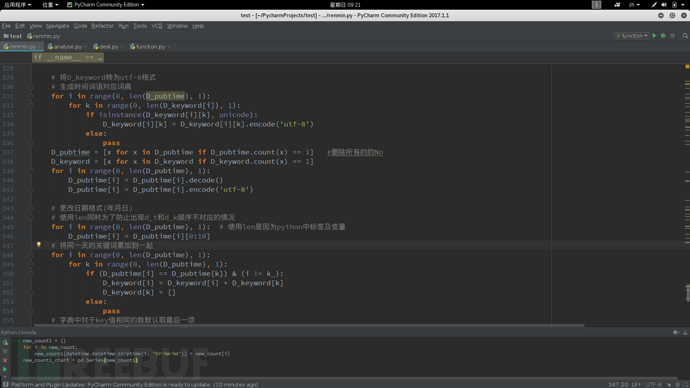
Task: Click the renmin.py breadcrumb
Action: 44,36
